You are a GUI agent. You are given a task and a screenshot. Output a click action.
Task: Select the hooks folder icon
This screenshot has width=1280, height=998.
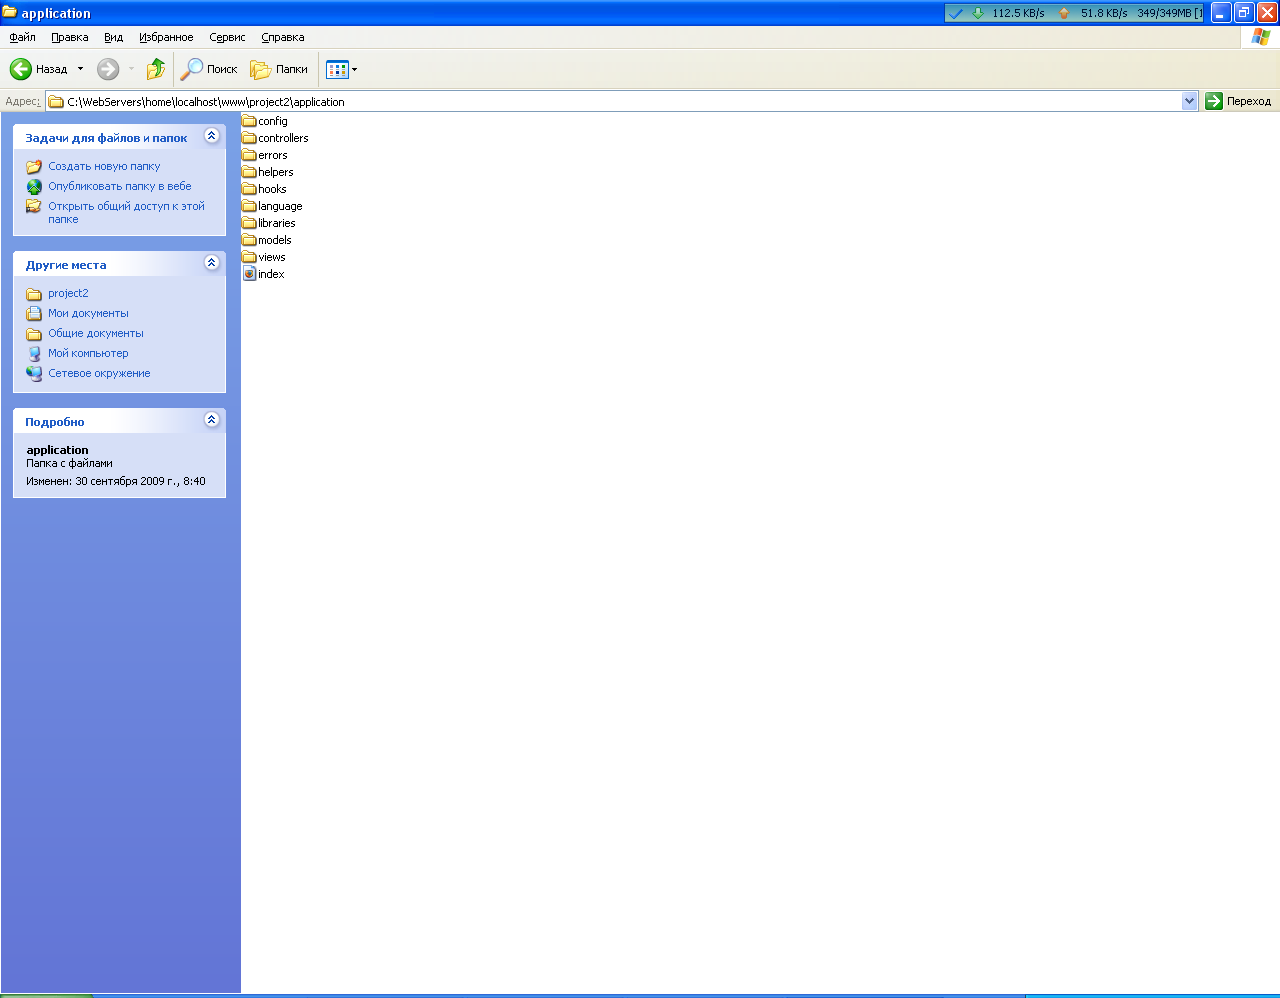250,189
